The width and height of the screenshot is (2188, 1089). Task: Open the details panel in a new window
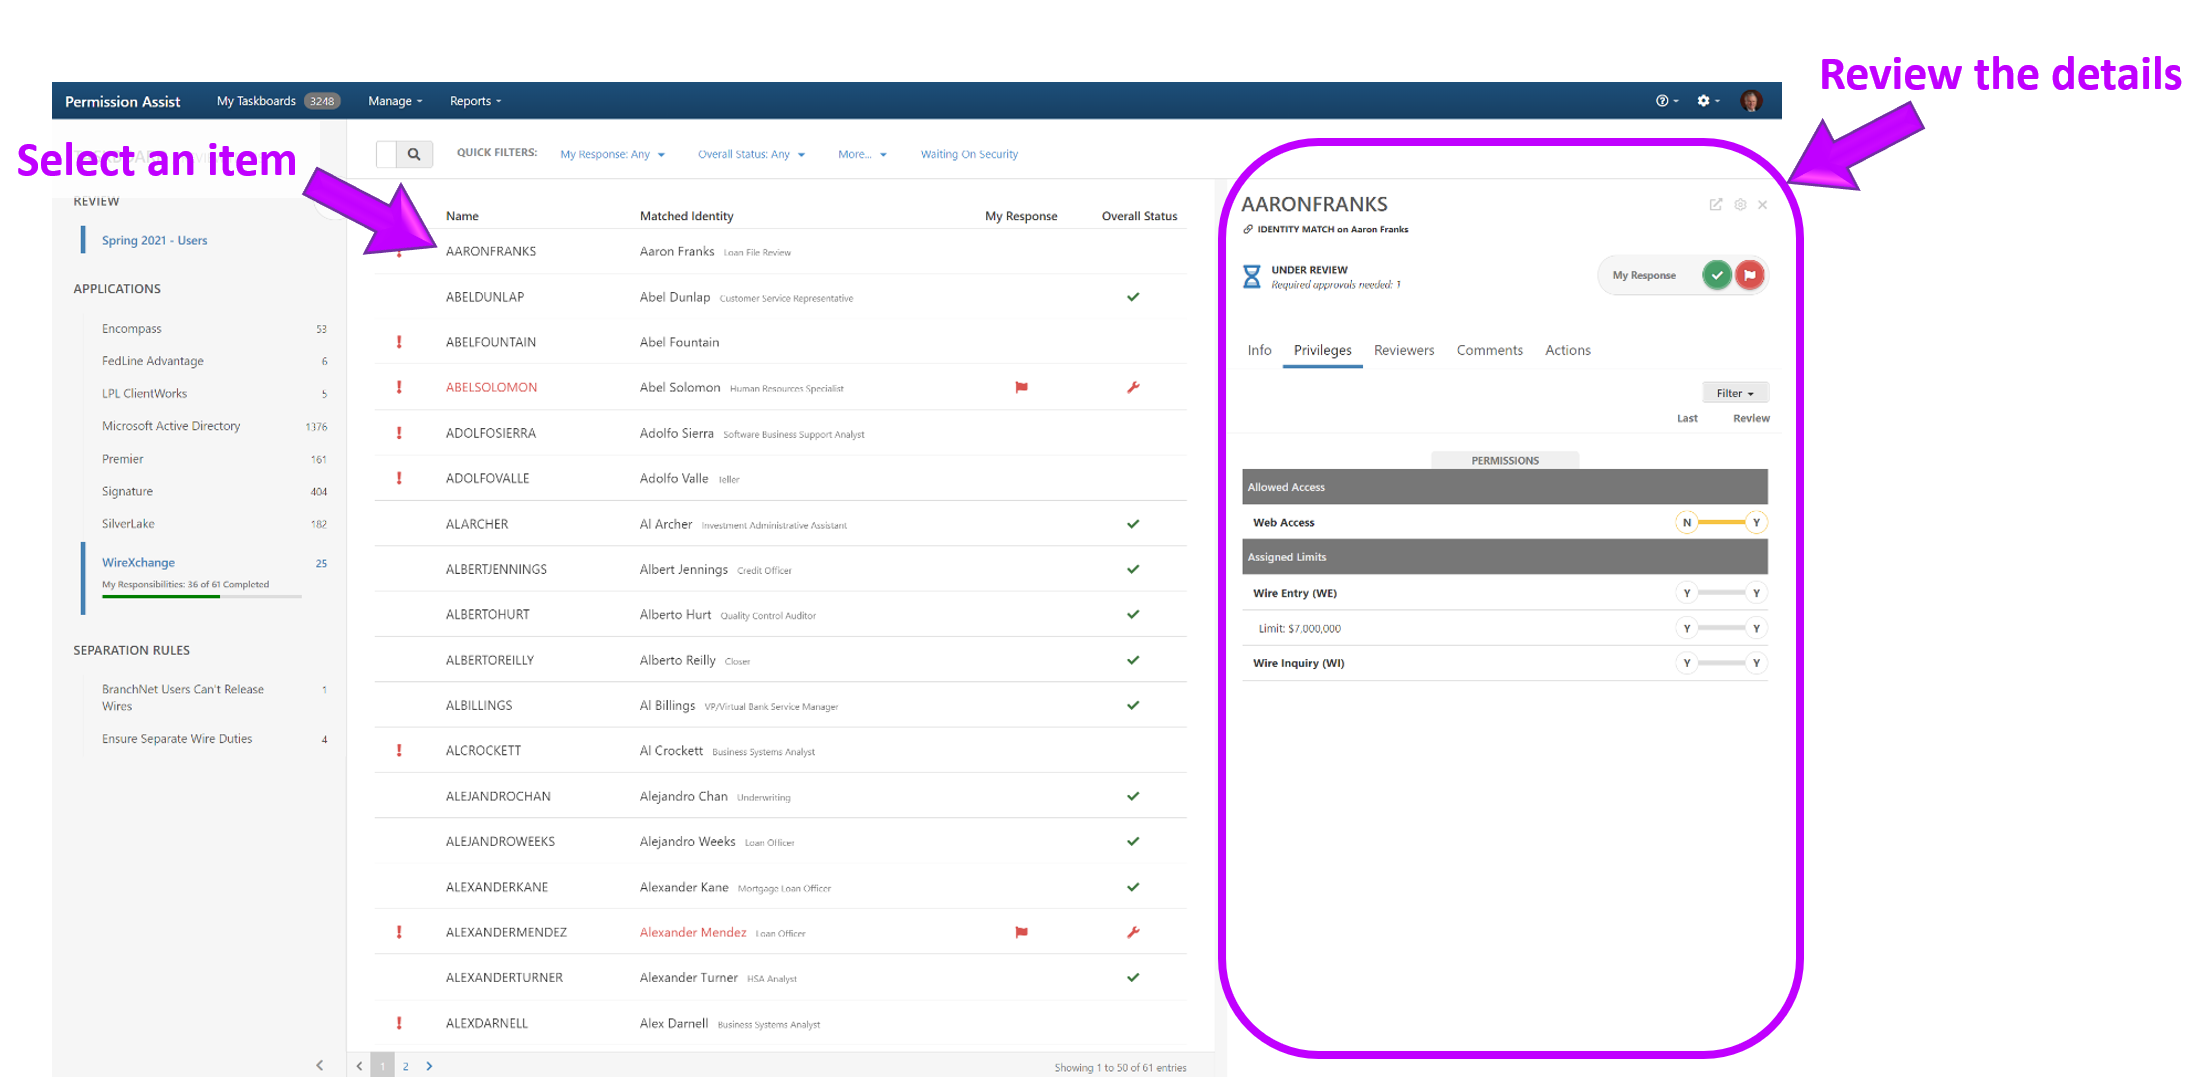(1715, 204)
